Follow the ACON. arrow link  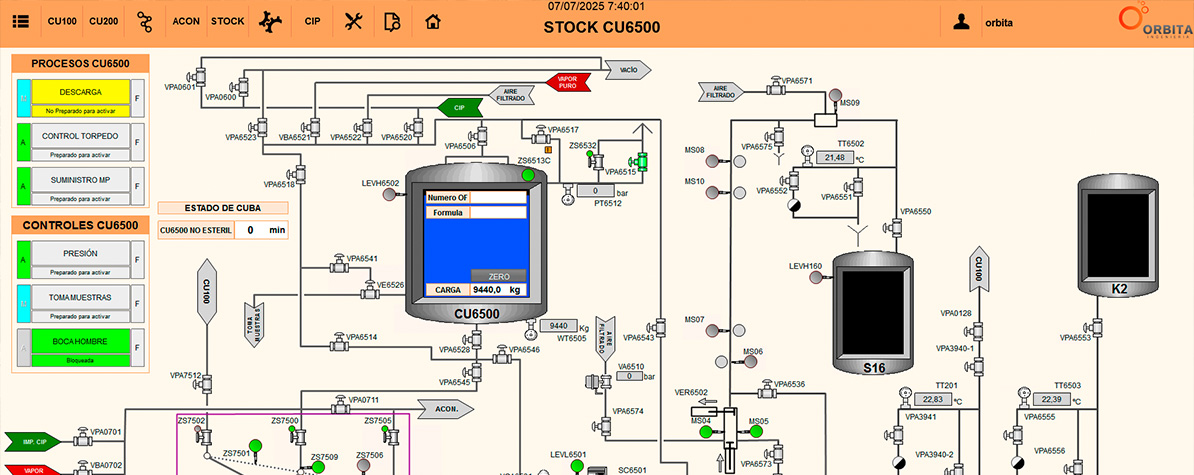tap(445, 409)
